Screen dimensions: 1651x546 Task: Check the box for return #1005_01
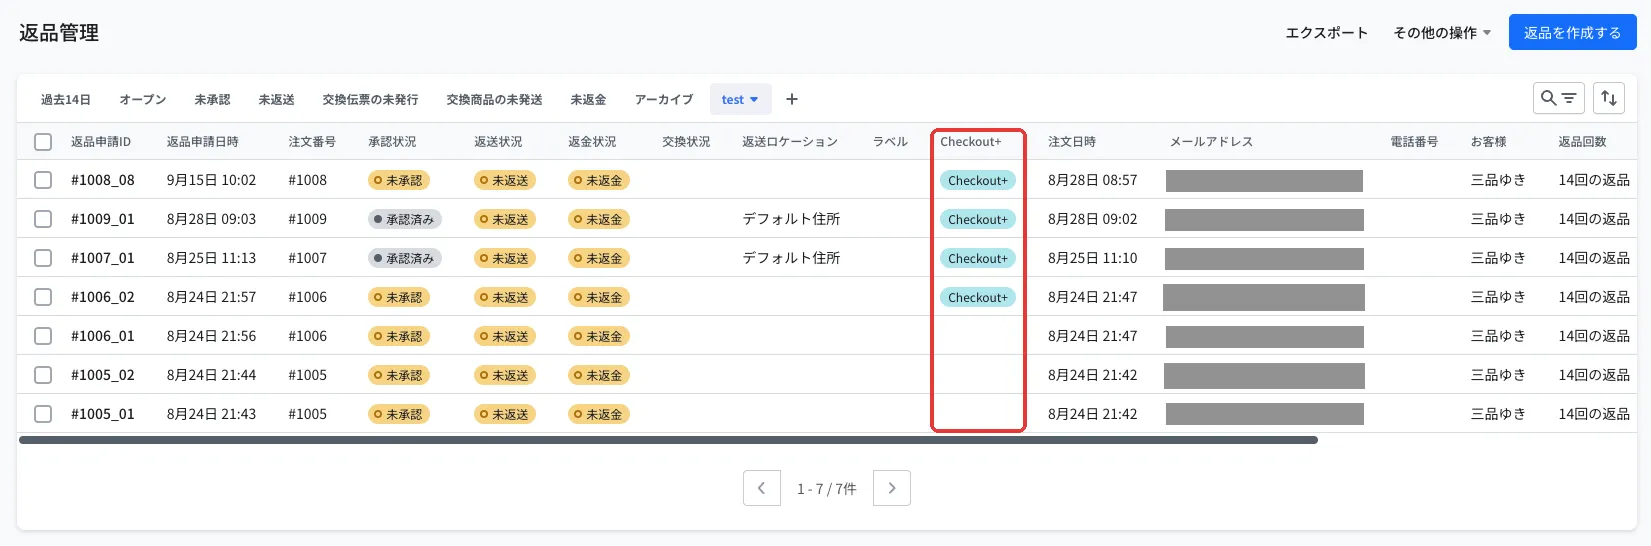pos(43,414)
